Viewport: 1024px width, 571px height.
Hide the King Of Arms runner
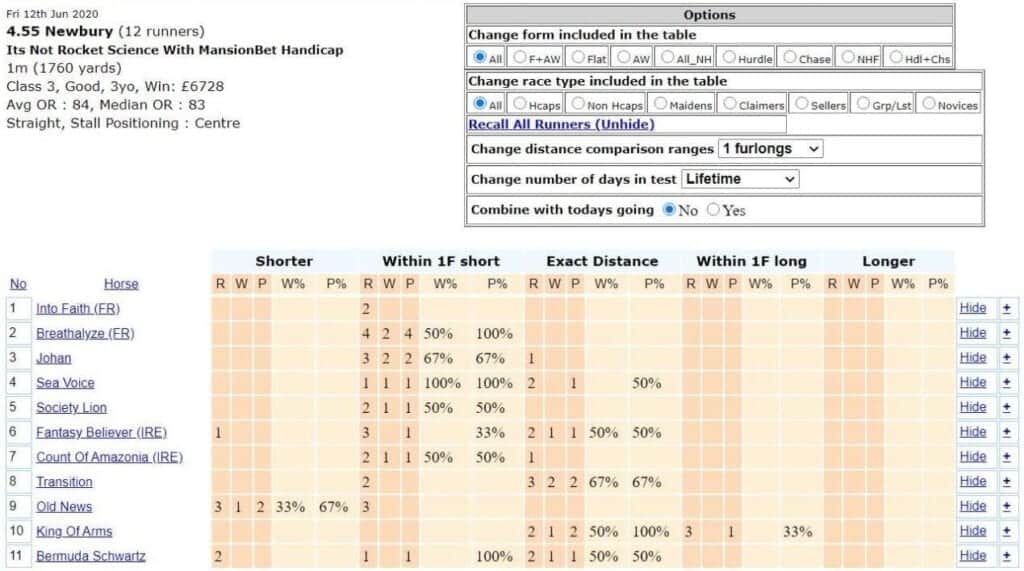click(x=972, y=531)
